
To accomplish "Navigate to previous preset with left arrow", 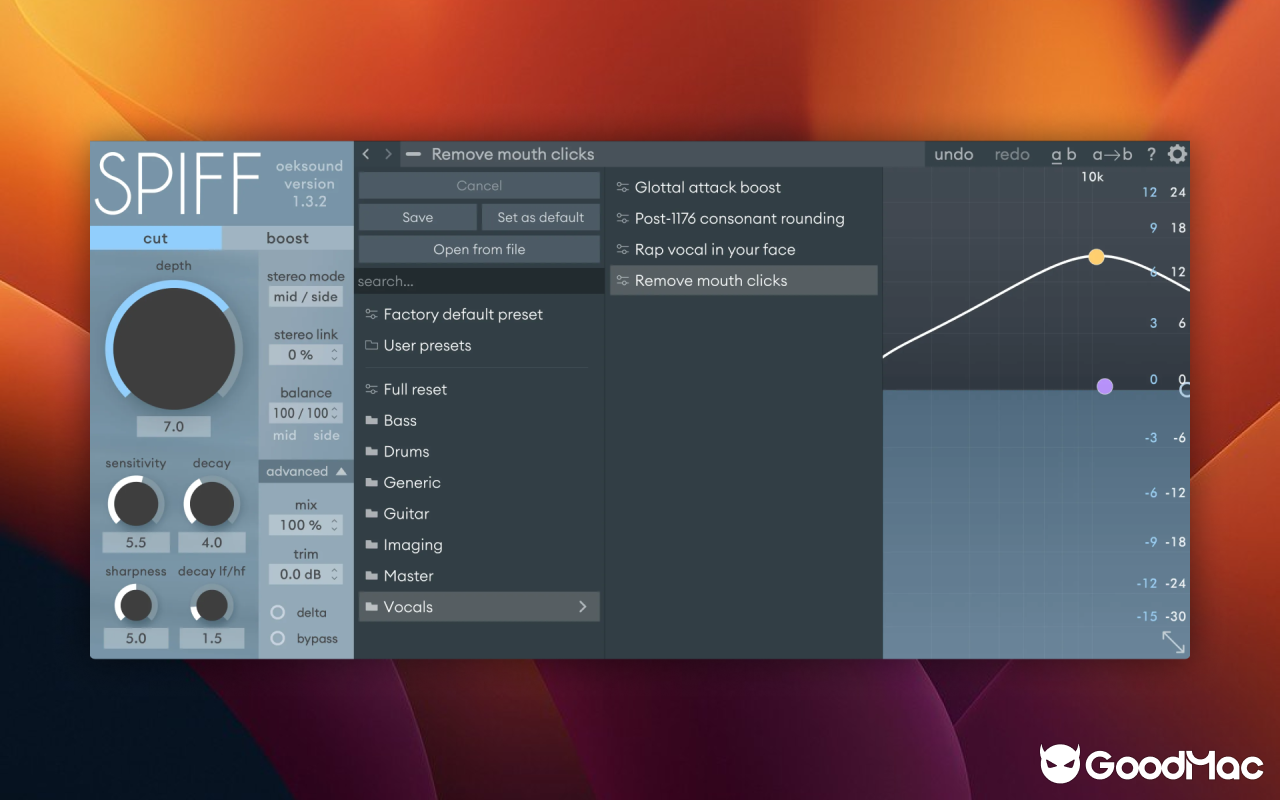I will coord(366,154).
